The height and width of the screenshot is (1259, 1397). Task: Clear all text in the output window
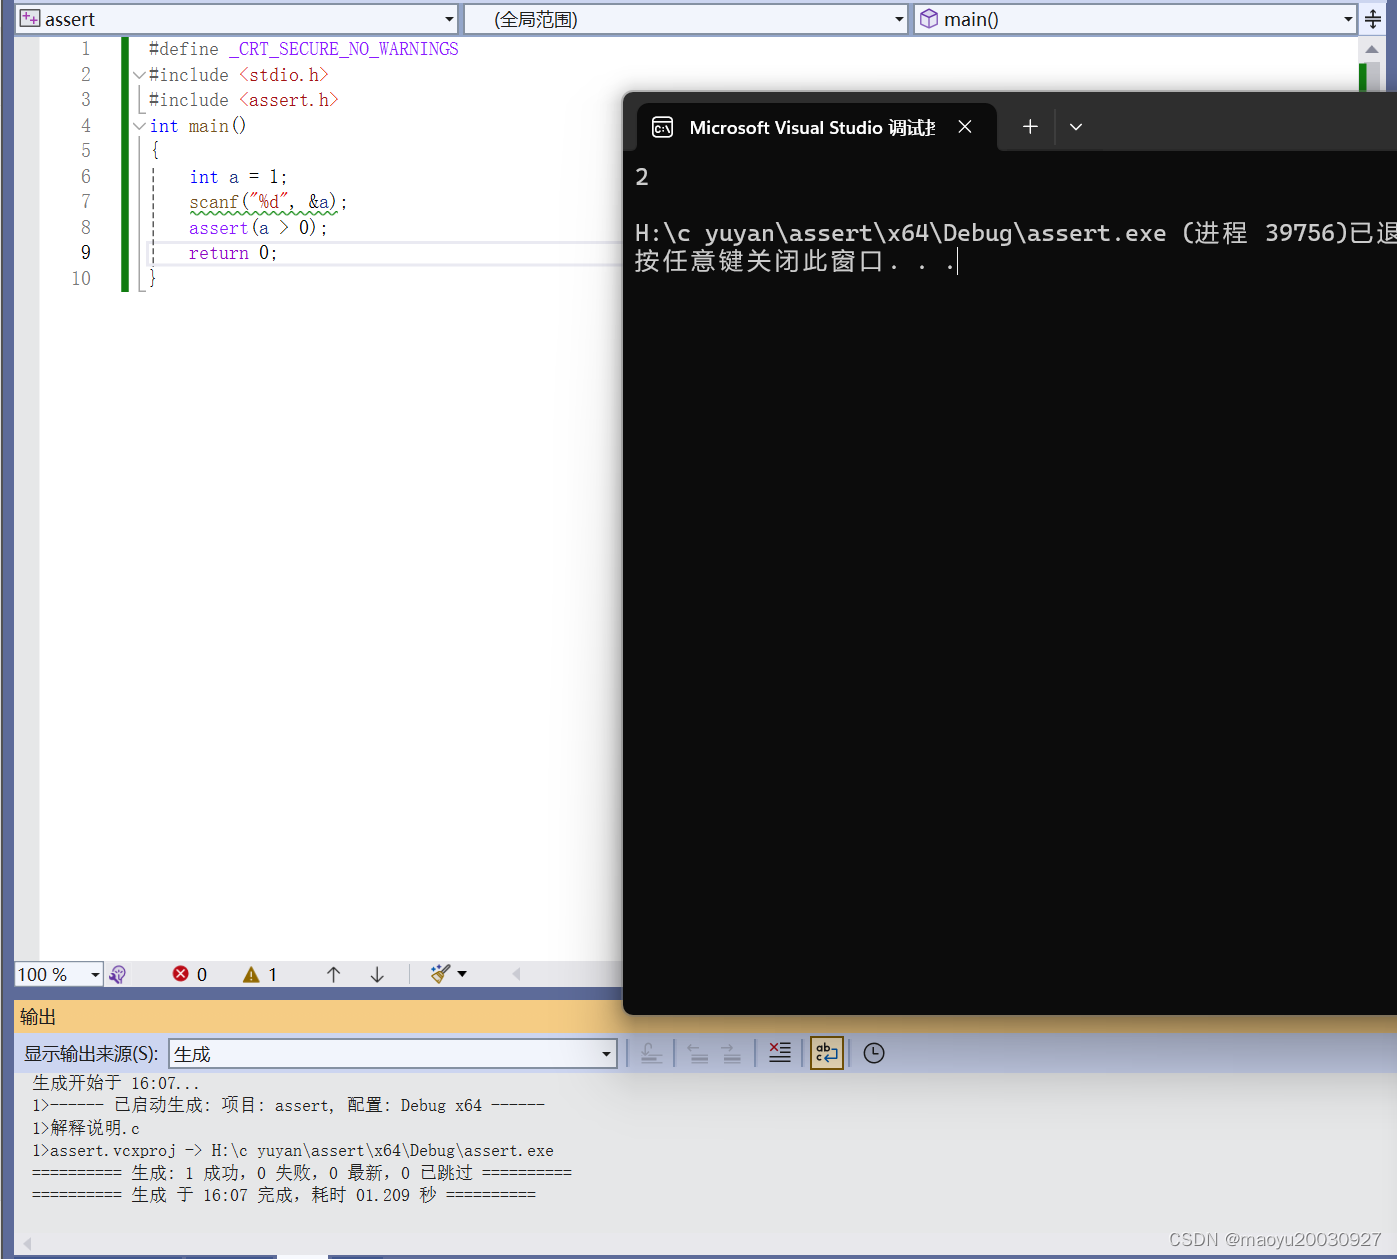[x=779, y=1052]
